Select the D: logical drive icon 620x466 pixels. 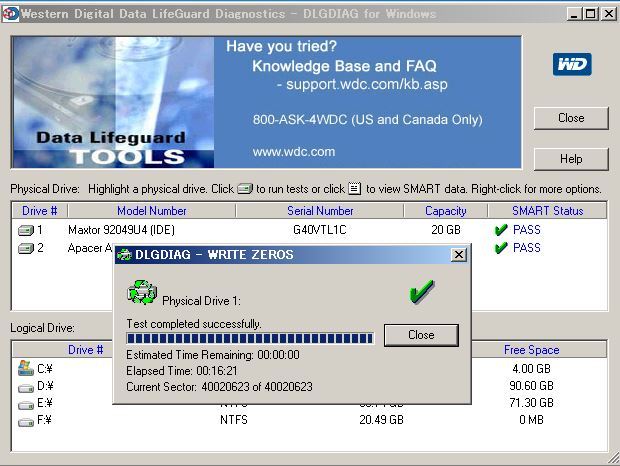click(x=26, y=388)
